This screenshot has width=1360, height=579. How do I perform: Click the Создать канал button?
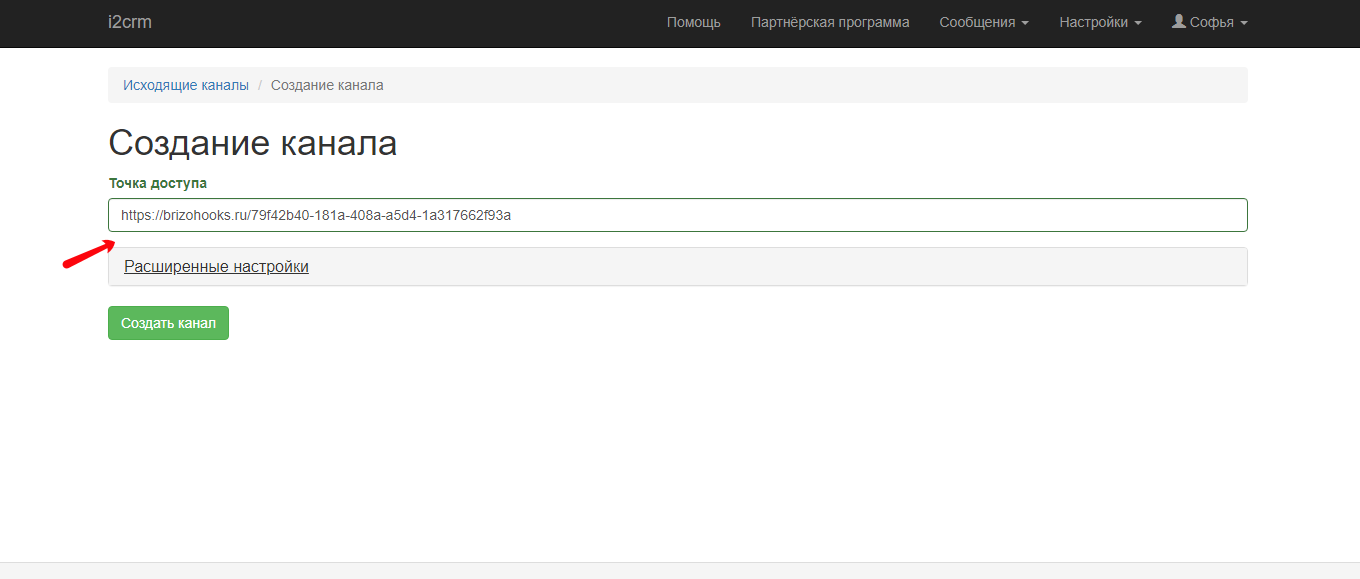(x=168, y=323)
